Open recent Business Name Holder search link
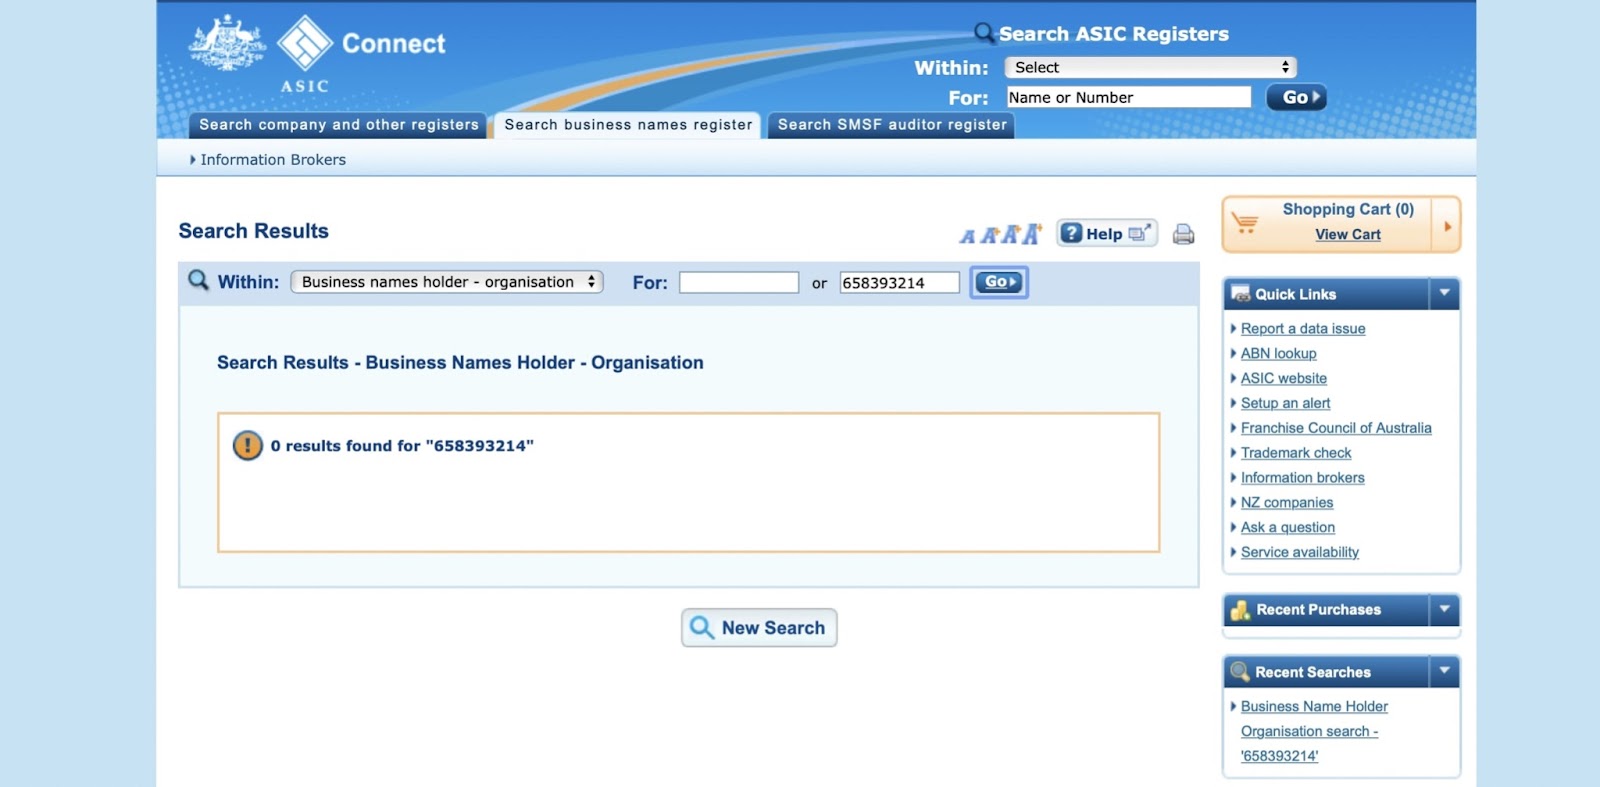The width and height of the screenshot is (1600, 787). [x=1313, y=731]
